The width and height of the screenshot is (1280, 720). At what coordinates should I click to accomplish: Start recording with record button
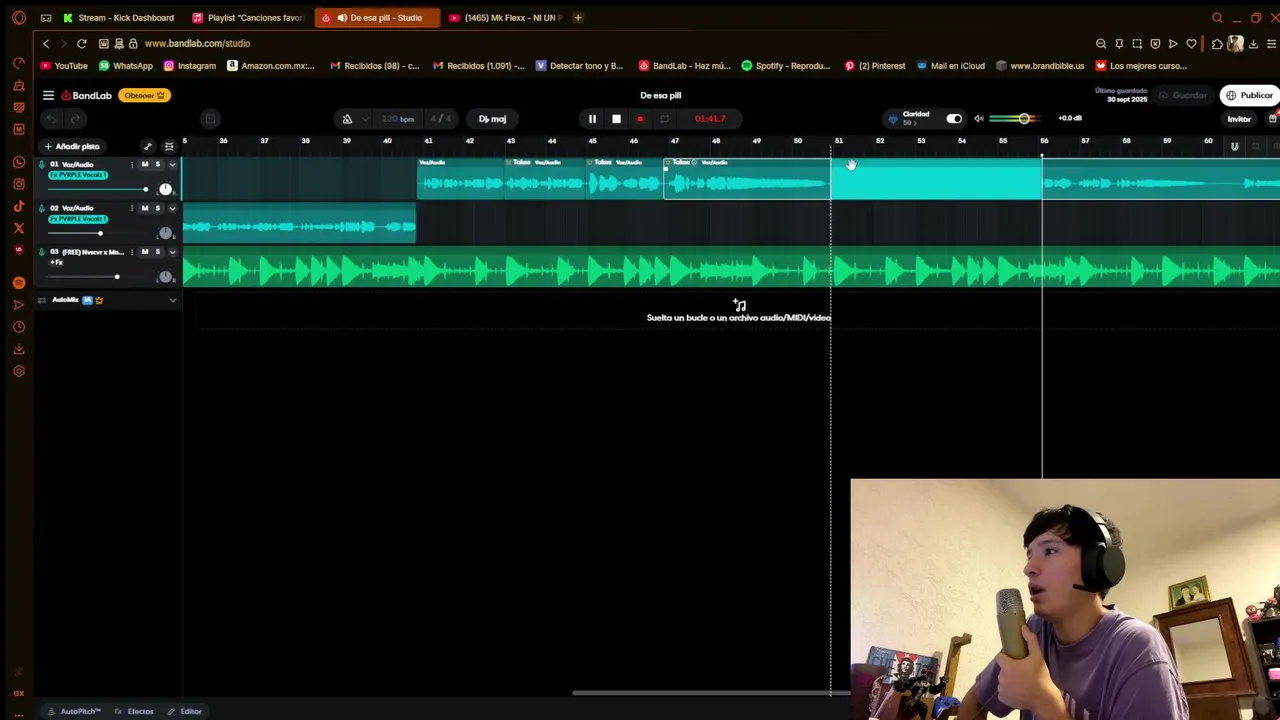point(640,119)
